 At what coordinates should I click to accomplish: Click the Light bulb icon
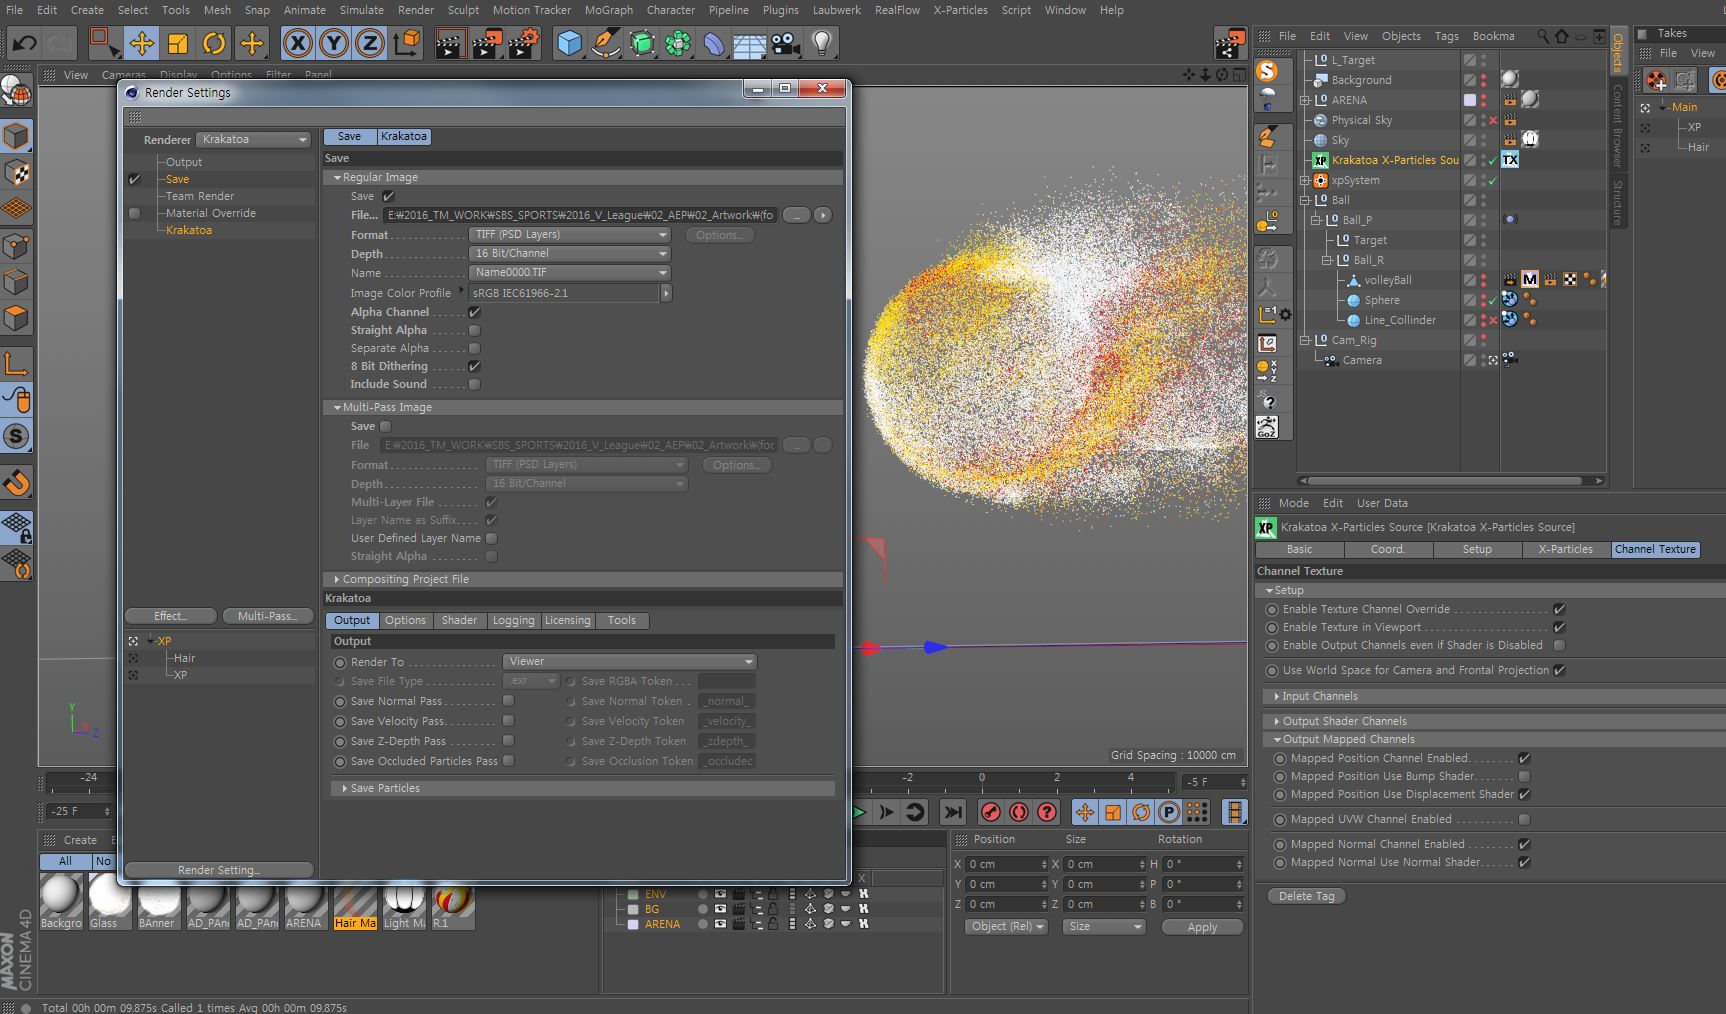822,43
